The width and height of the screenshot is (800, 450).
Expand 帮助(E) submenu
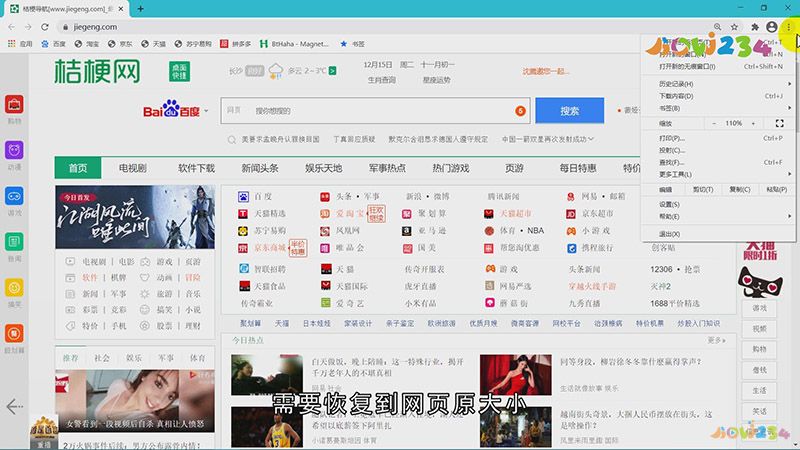718,216
